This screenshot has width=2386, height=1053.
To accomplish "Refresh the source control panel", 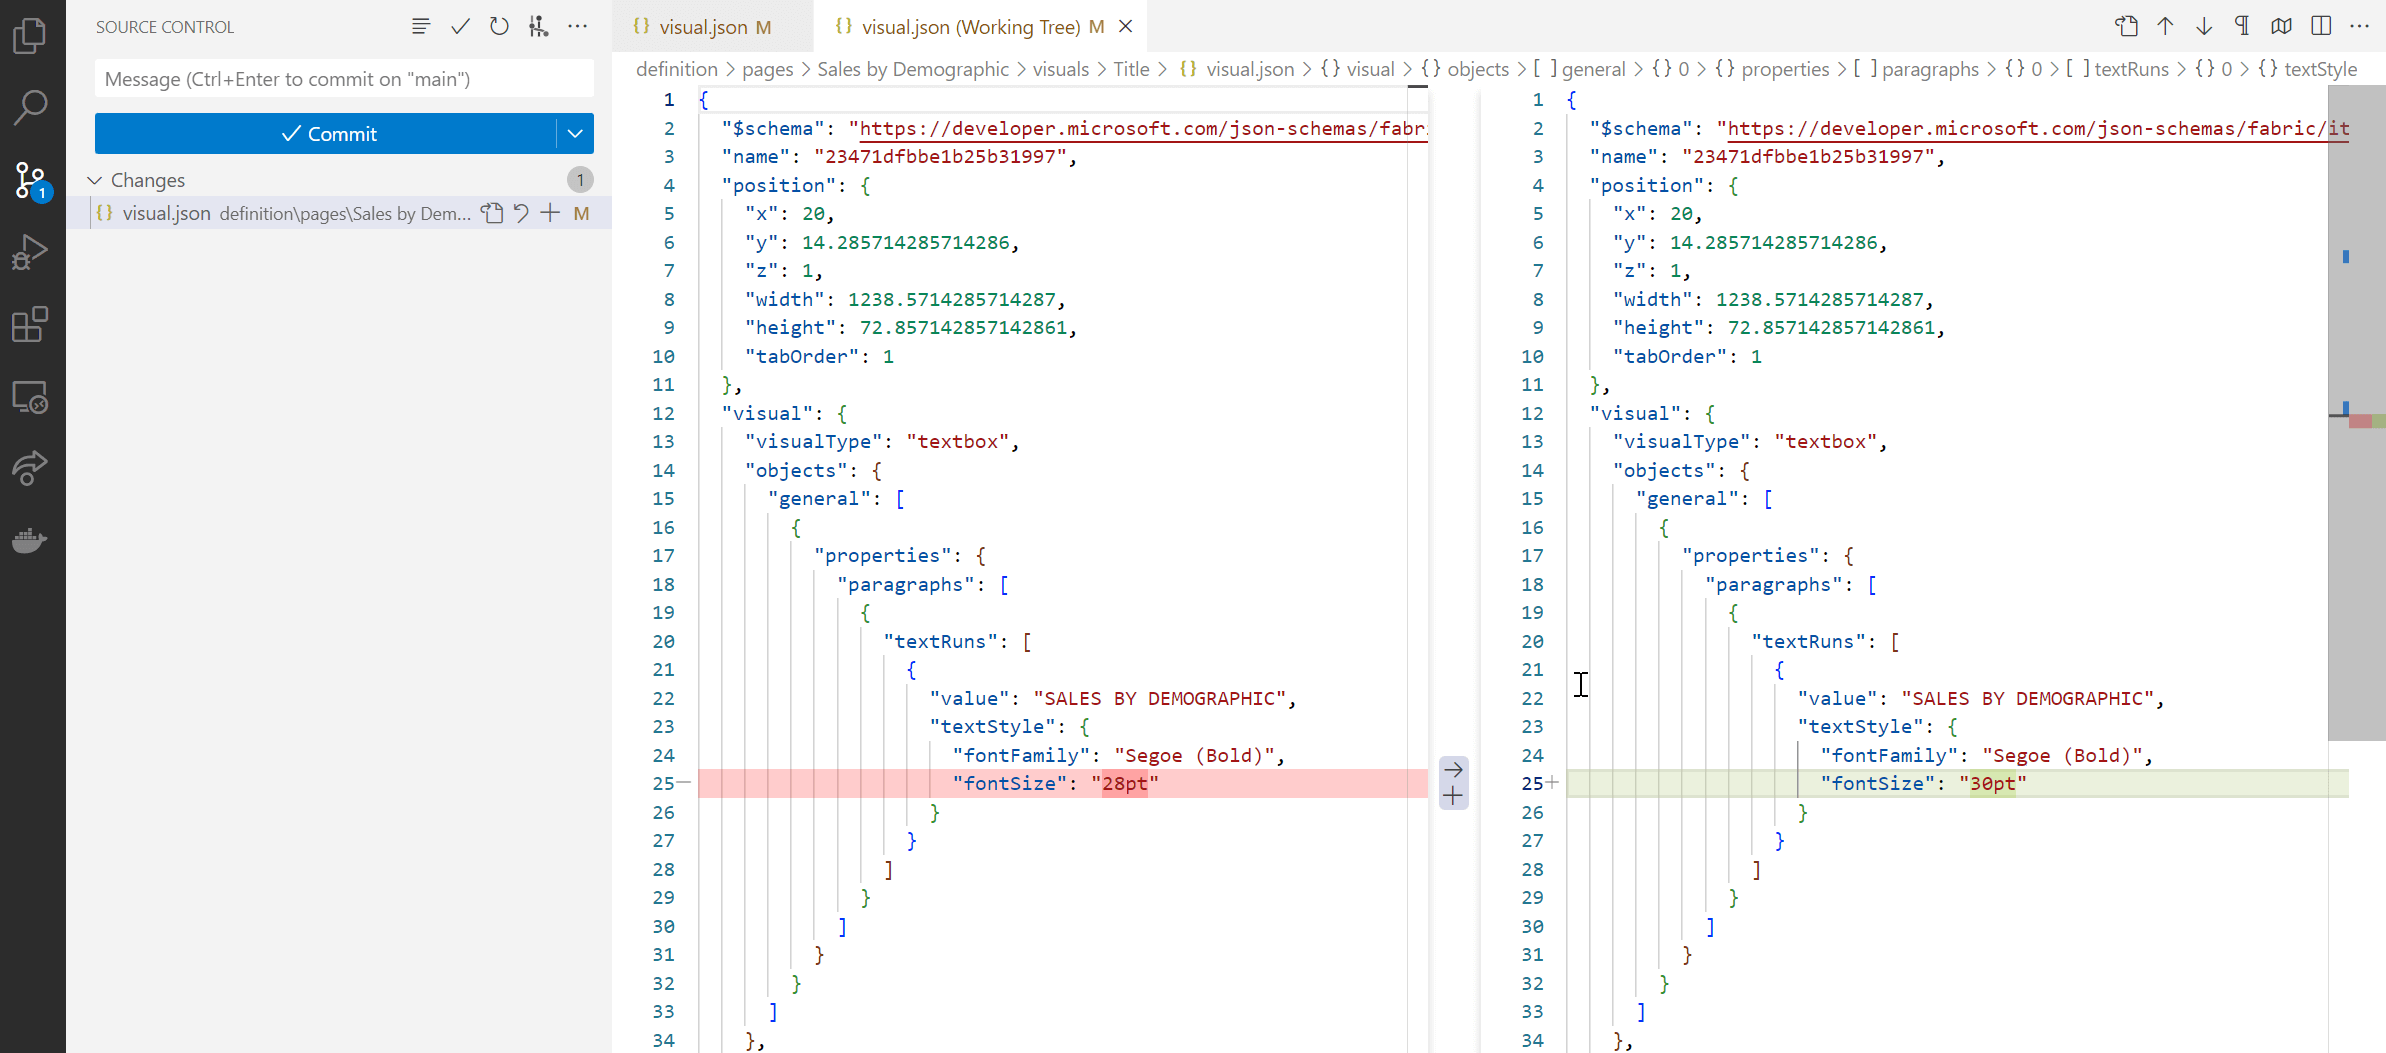I will click(x=499, y=27).
